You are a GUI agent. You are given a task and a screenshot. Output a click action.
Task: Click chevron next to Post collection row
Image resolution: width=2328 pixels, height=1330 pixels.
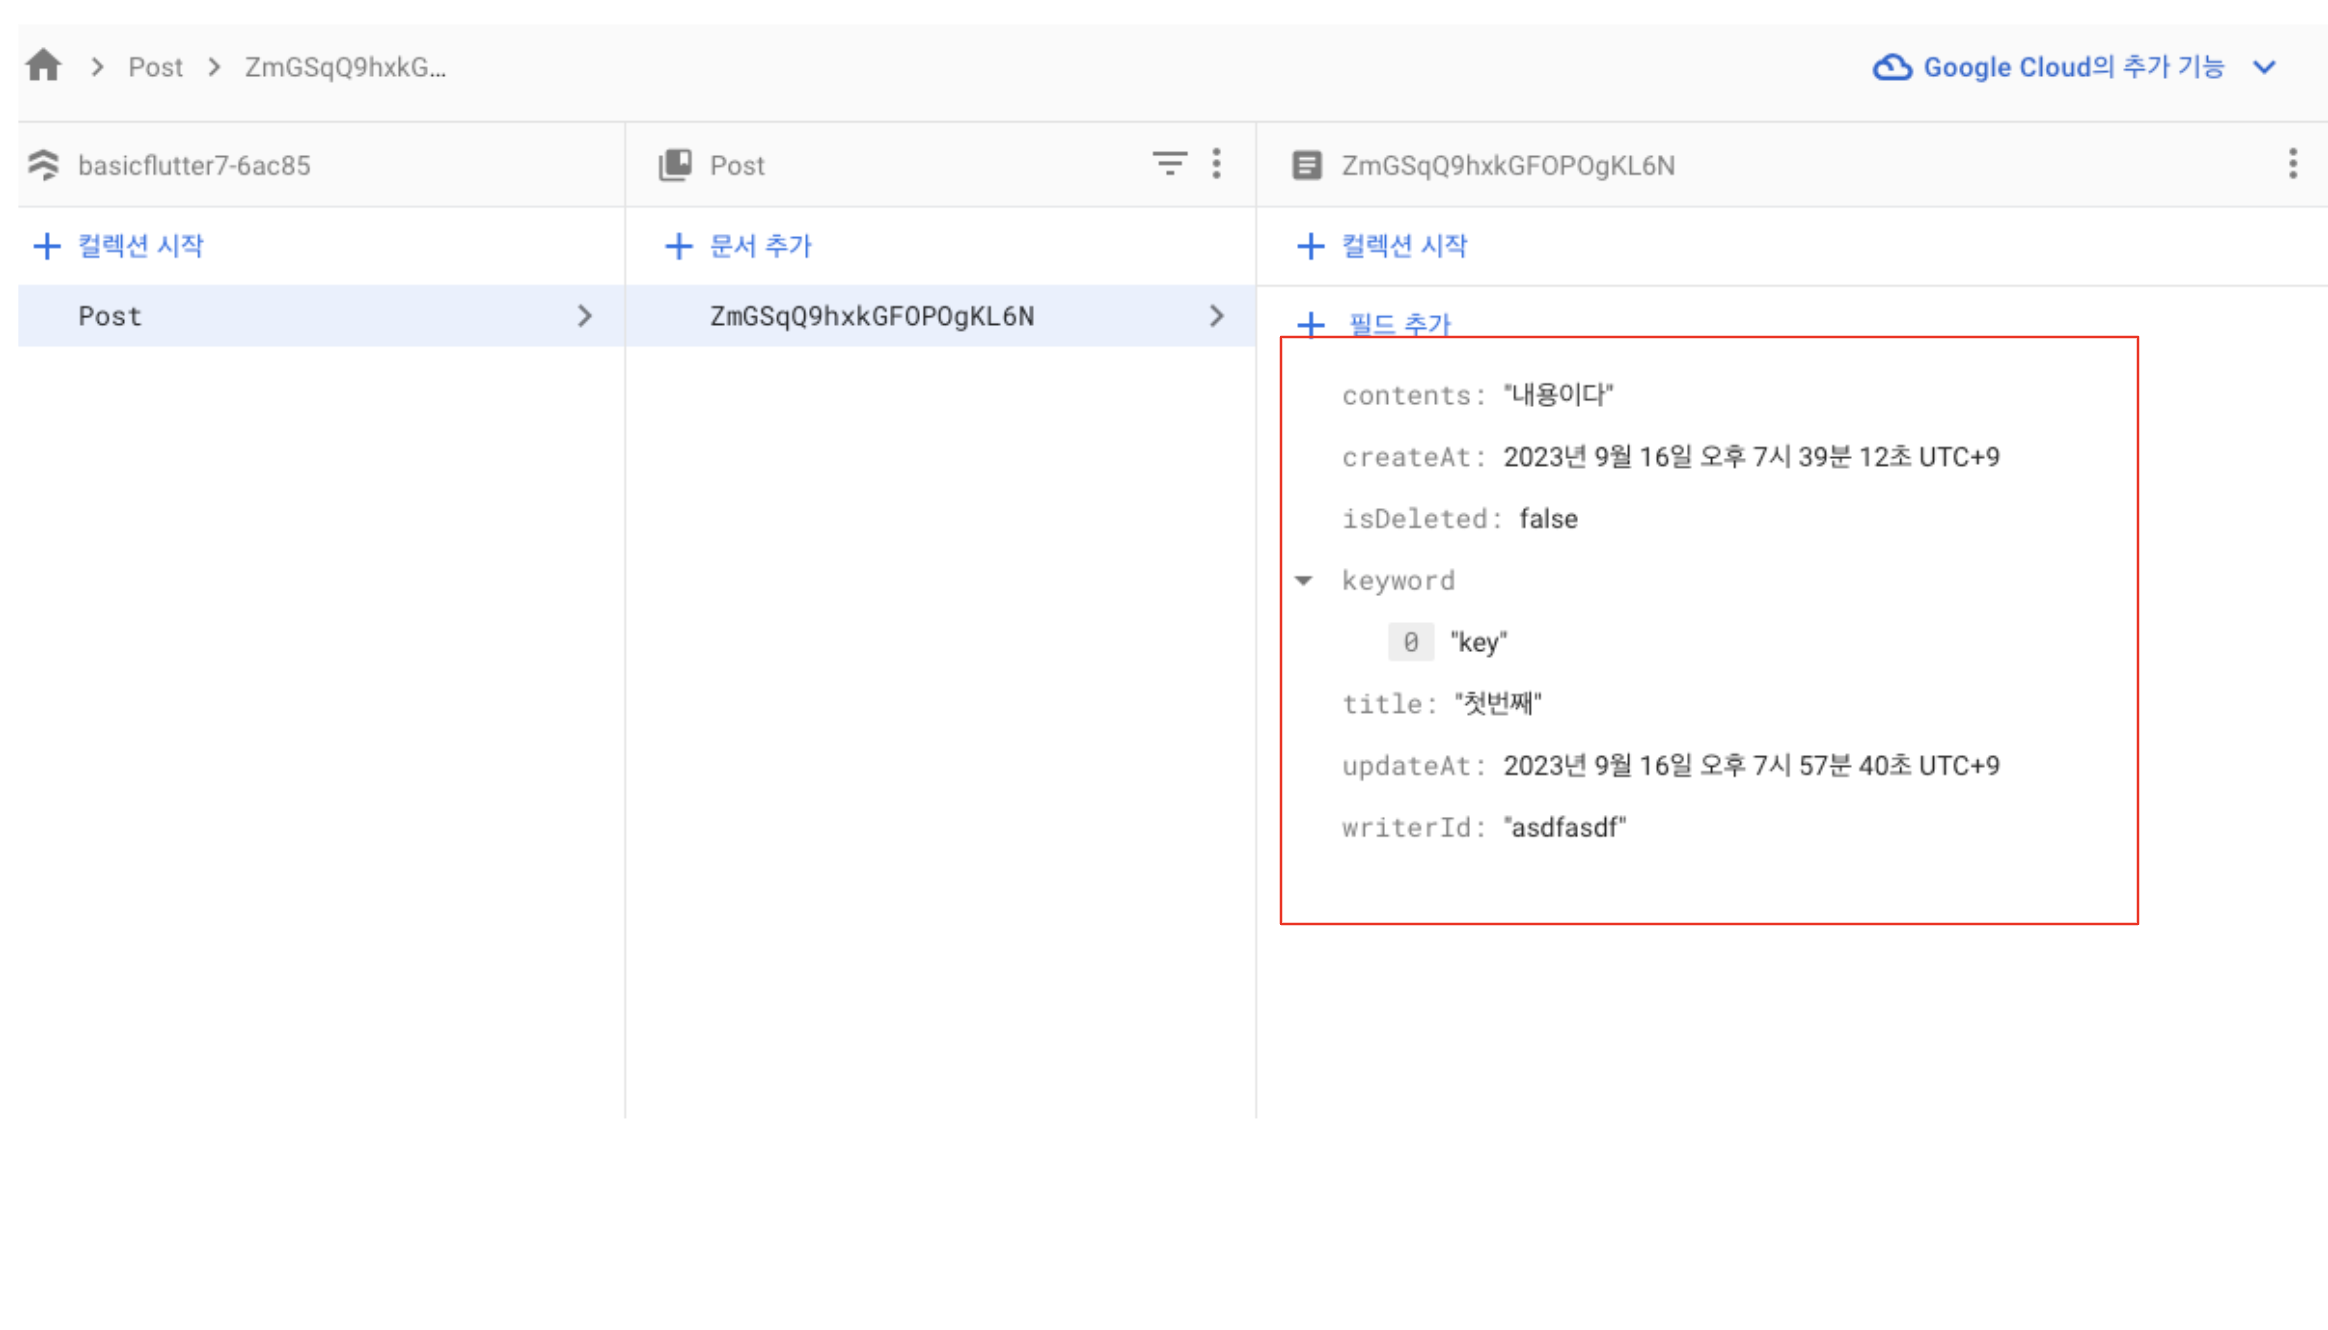[585, 316]
